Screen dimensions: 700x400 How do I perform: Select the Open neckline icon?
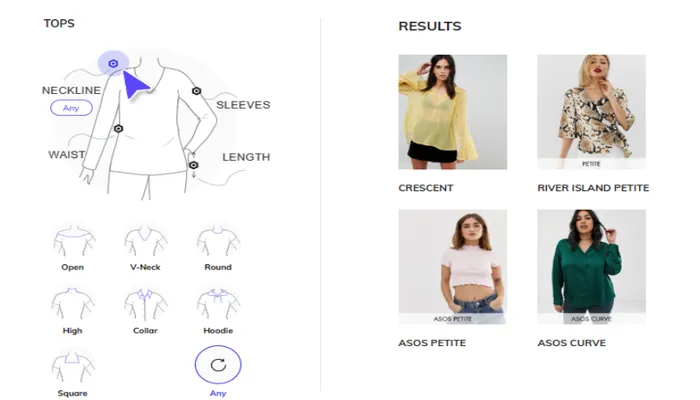(73, 242)
